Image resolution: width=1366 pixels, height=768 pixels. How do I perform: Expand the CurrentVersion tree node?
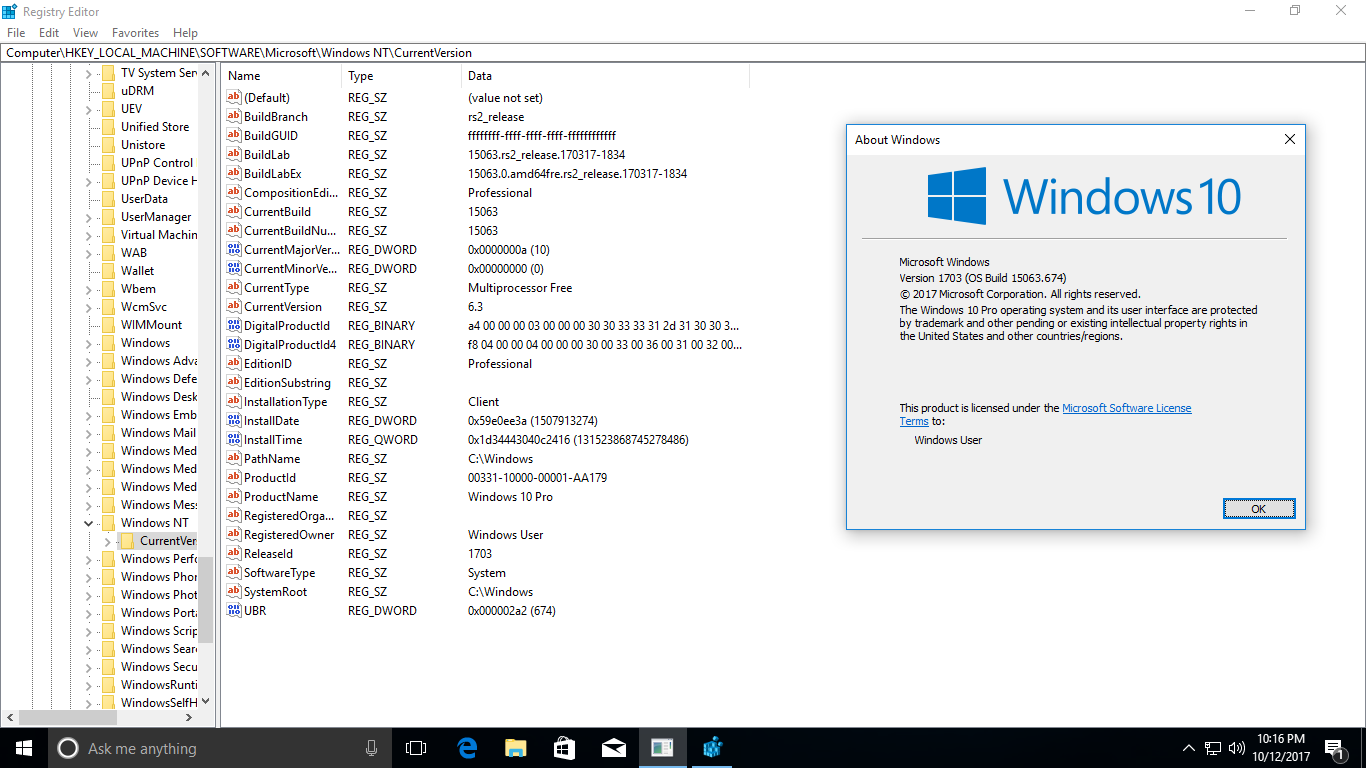pyautogui.click(x=107, y=541)
